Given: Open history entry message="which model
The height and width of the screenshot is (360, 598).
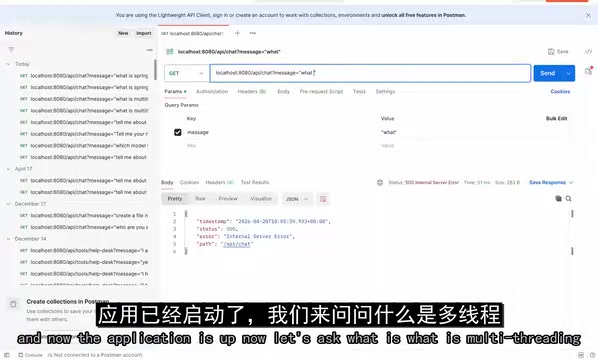Looking at the screenshot, I should (84, 146).
